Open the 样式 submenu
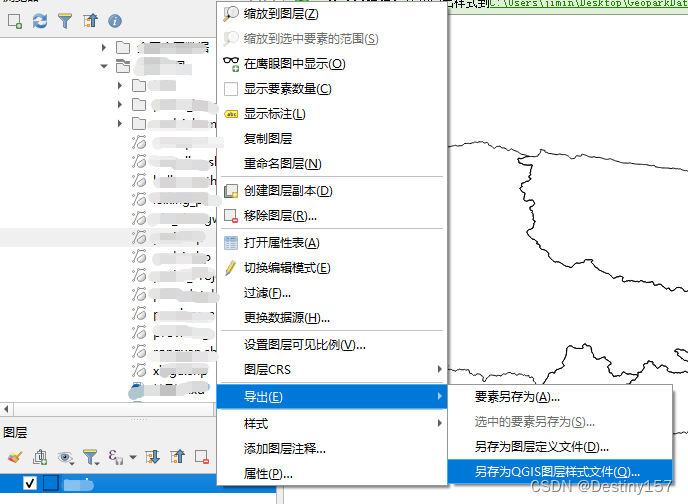 pyautogui.click(x=332, y=424)
